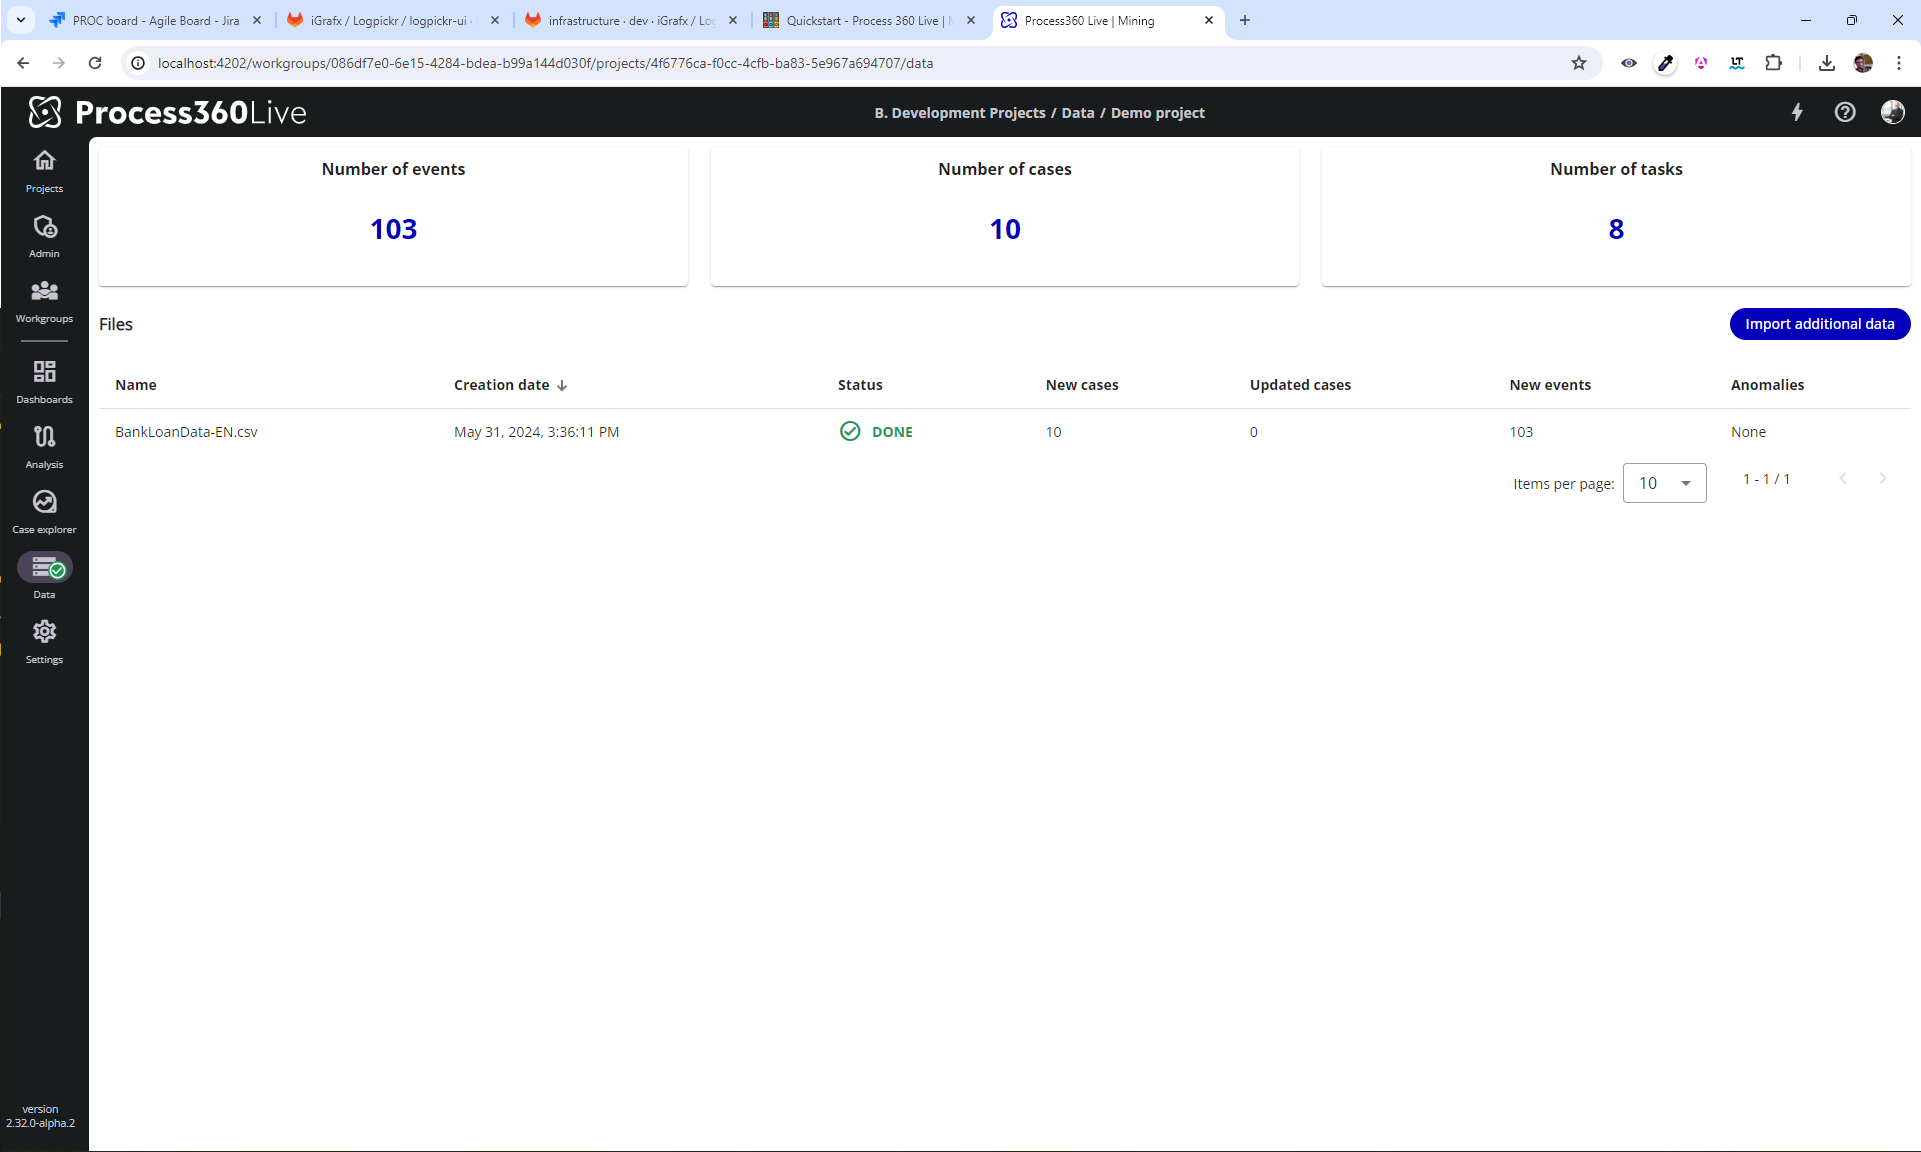Screen dimensions: 1921x1152
Task: Click the New cases column header
Action: [x=1082, y=385]
